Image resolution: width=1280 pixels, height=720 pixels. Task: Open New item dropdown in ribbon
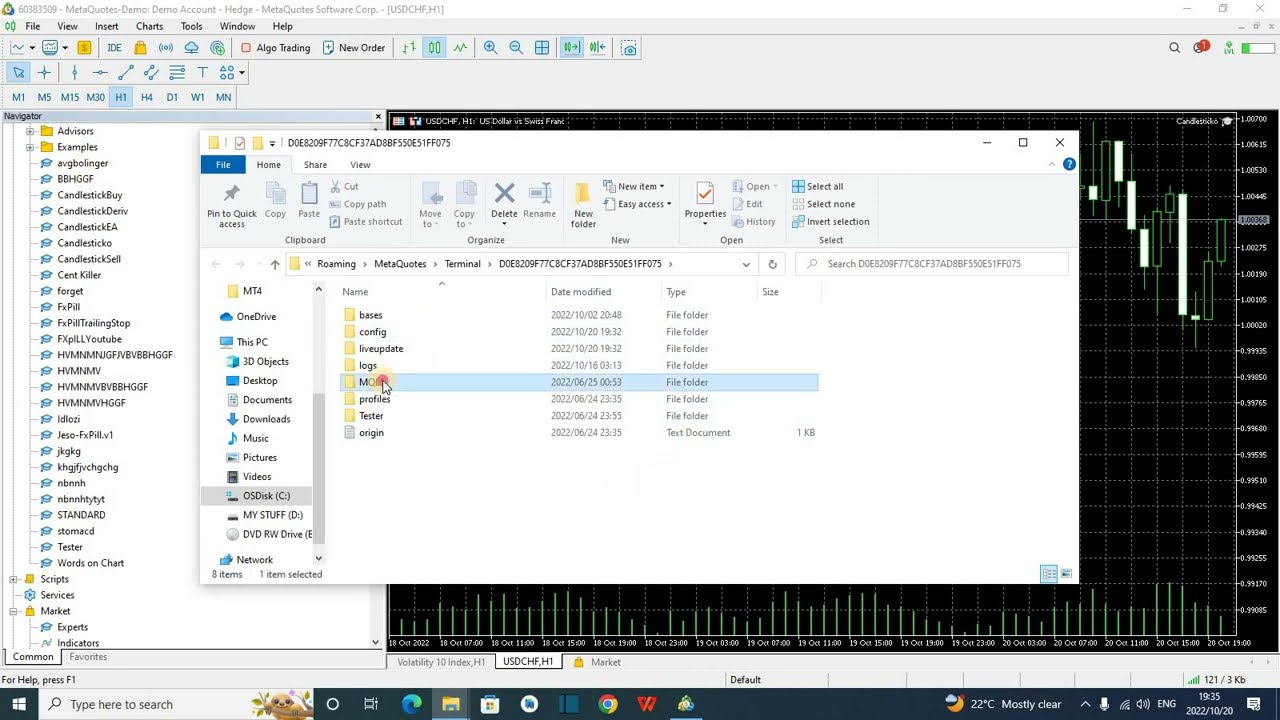click(634, 186)
